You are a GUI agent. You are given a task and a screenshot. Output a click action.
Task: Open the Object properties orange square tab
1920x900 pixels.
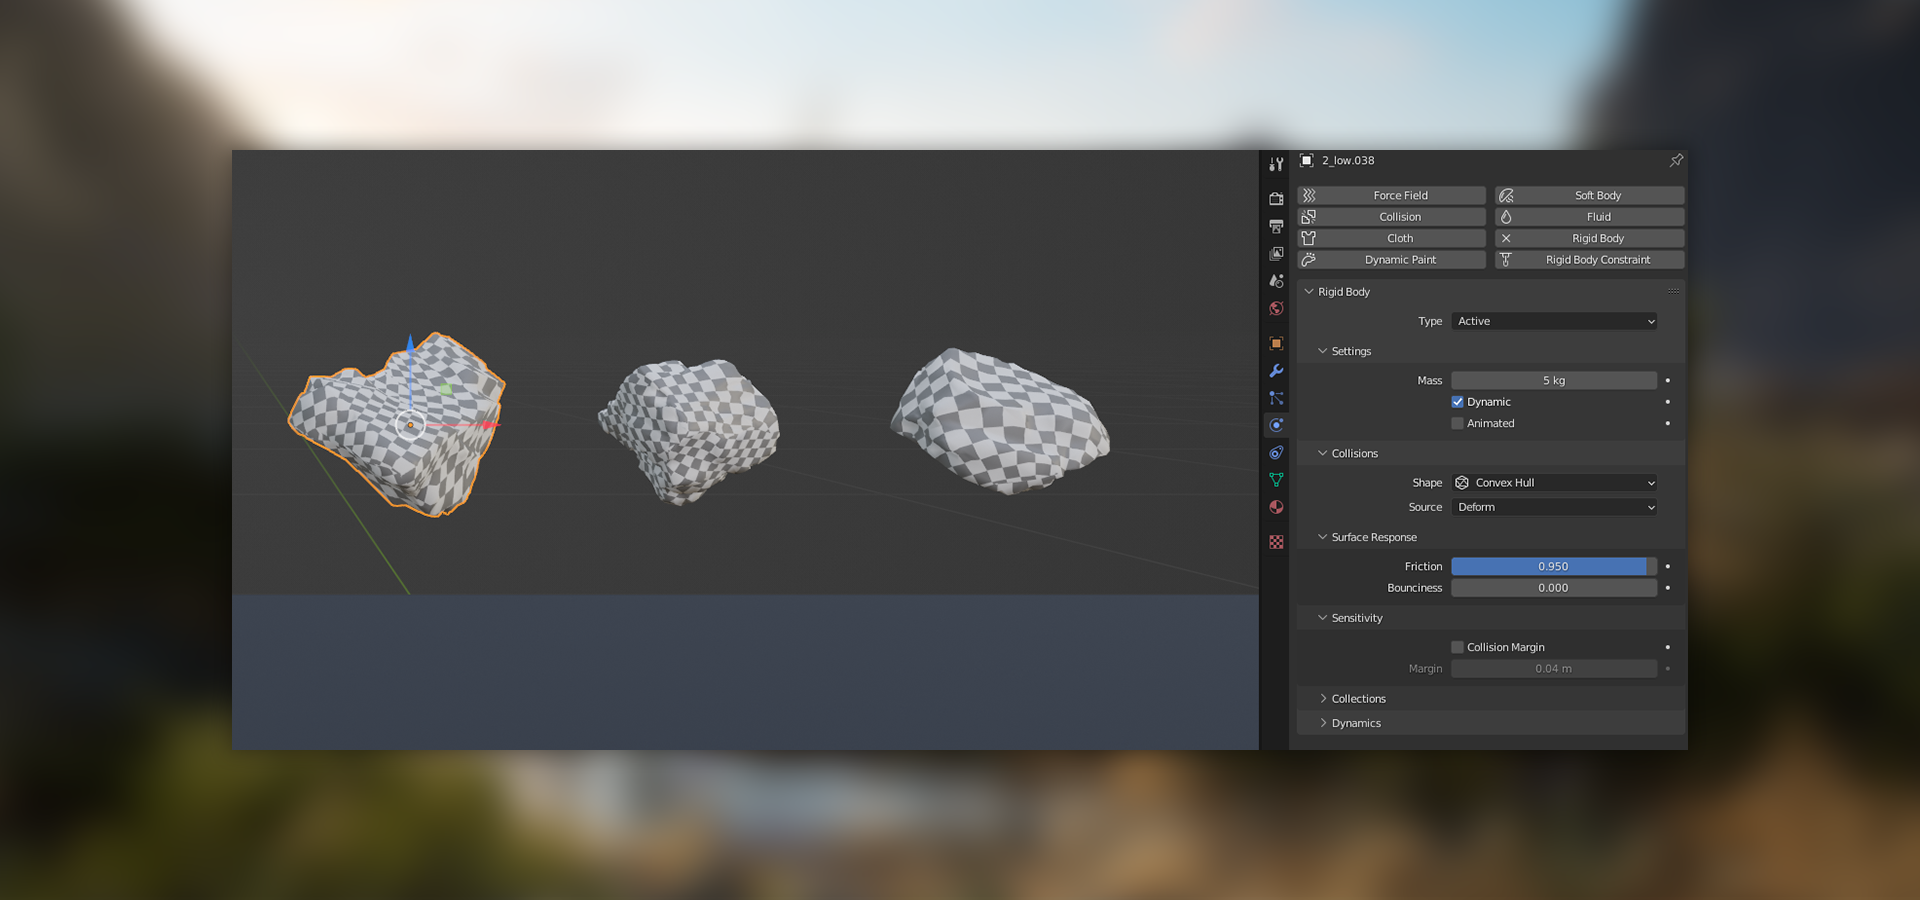coord(1276,344)
